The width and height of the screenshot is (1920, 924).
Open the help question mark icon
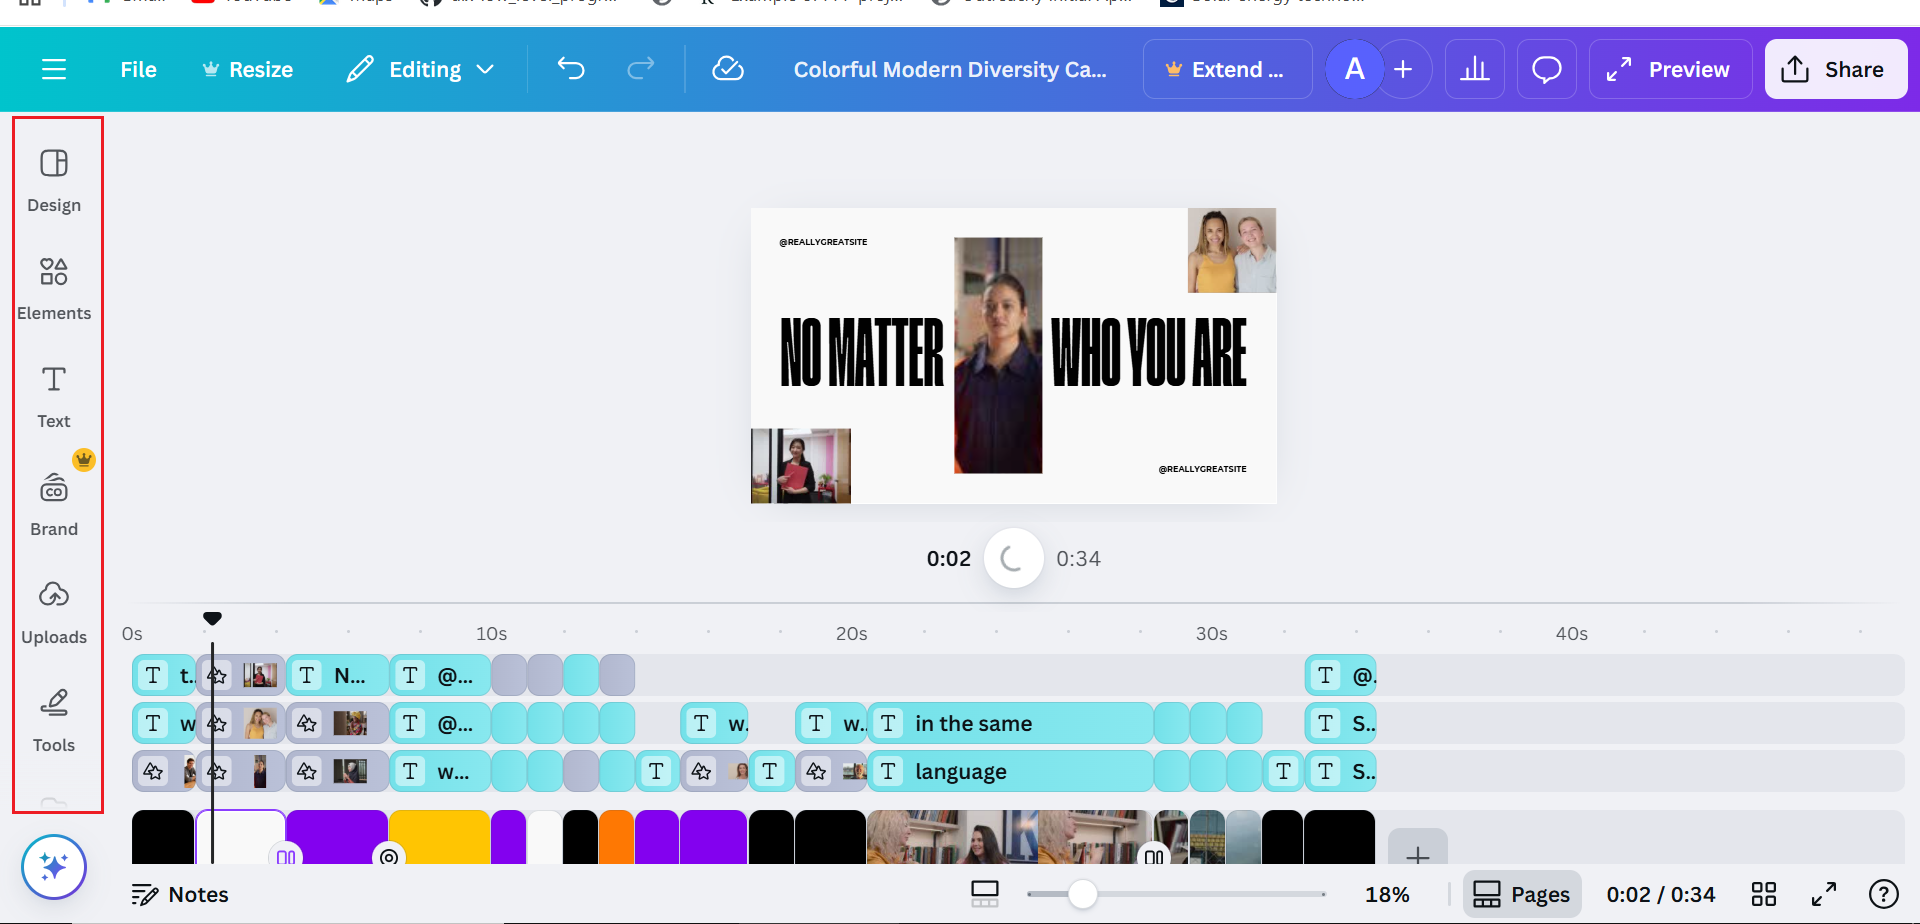(1886, 893)
